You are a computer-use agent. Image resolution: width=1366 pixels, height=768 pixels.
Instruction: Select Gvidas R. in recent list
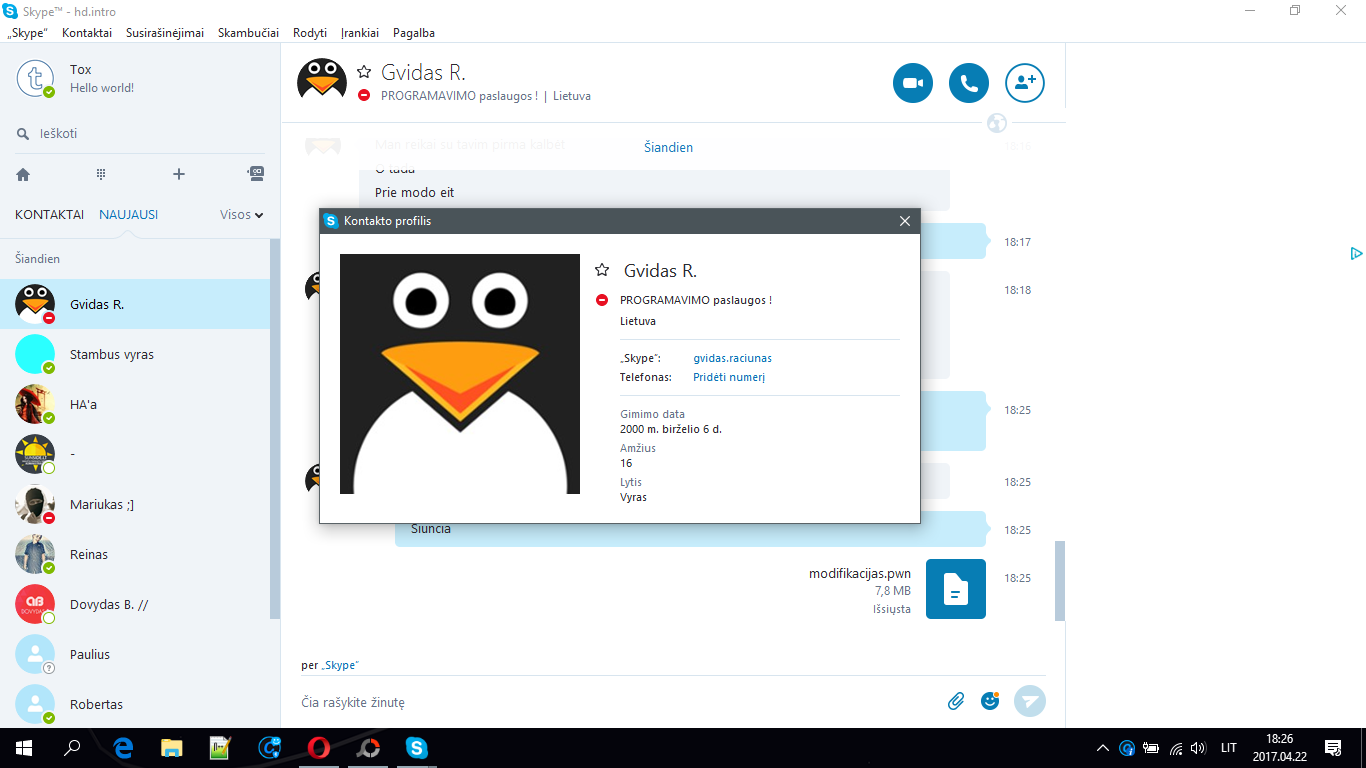click(x=135, y=304)
